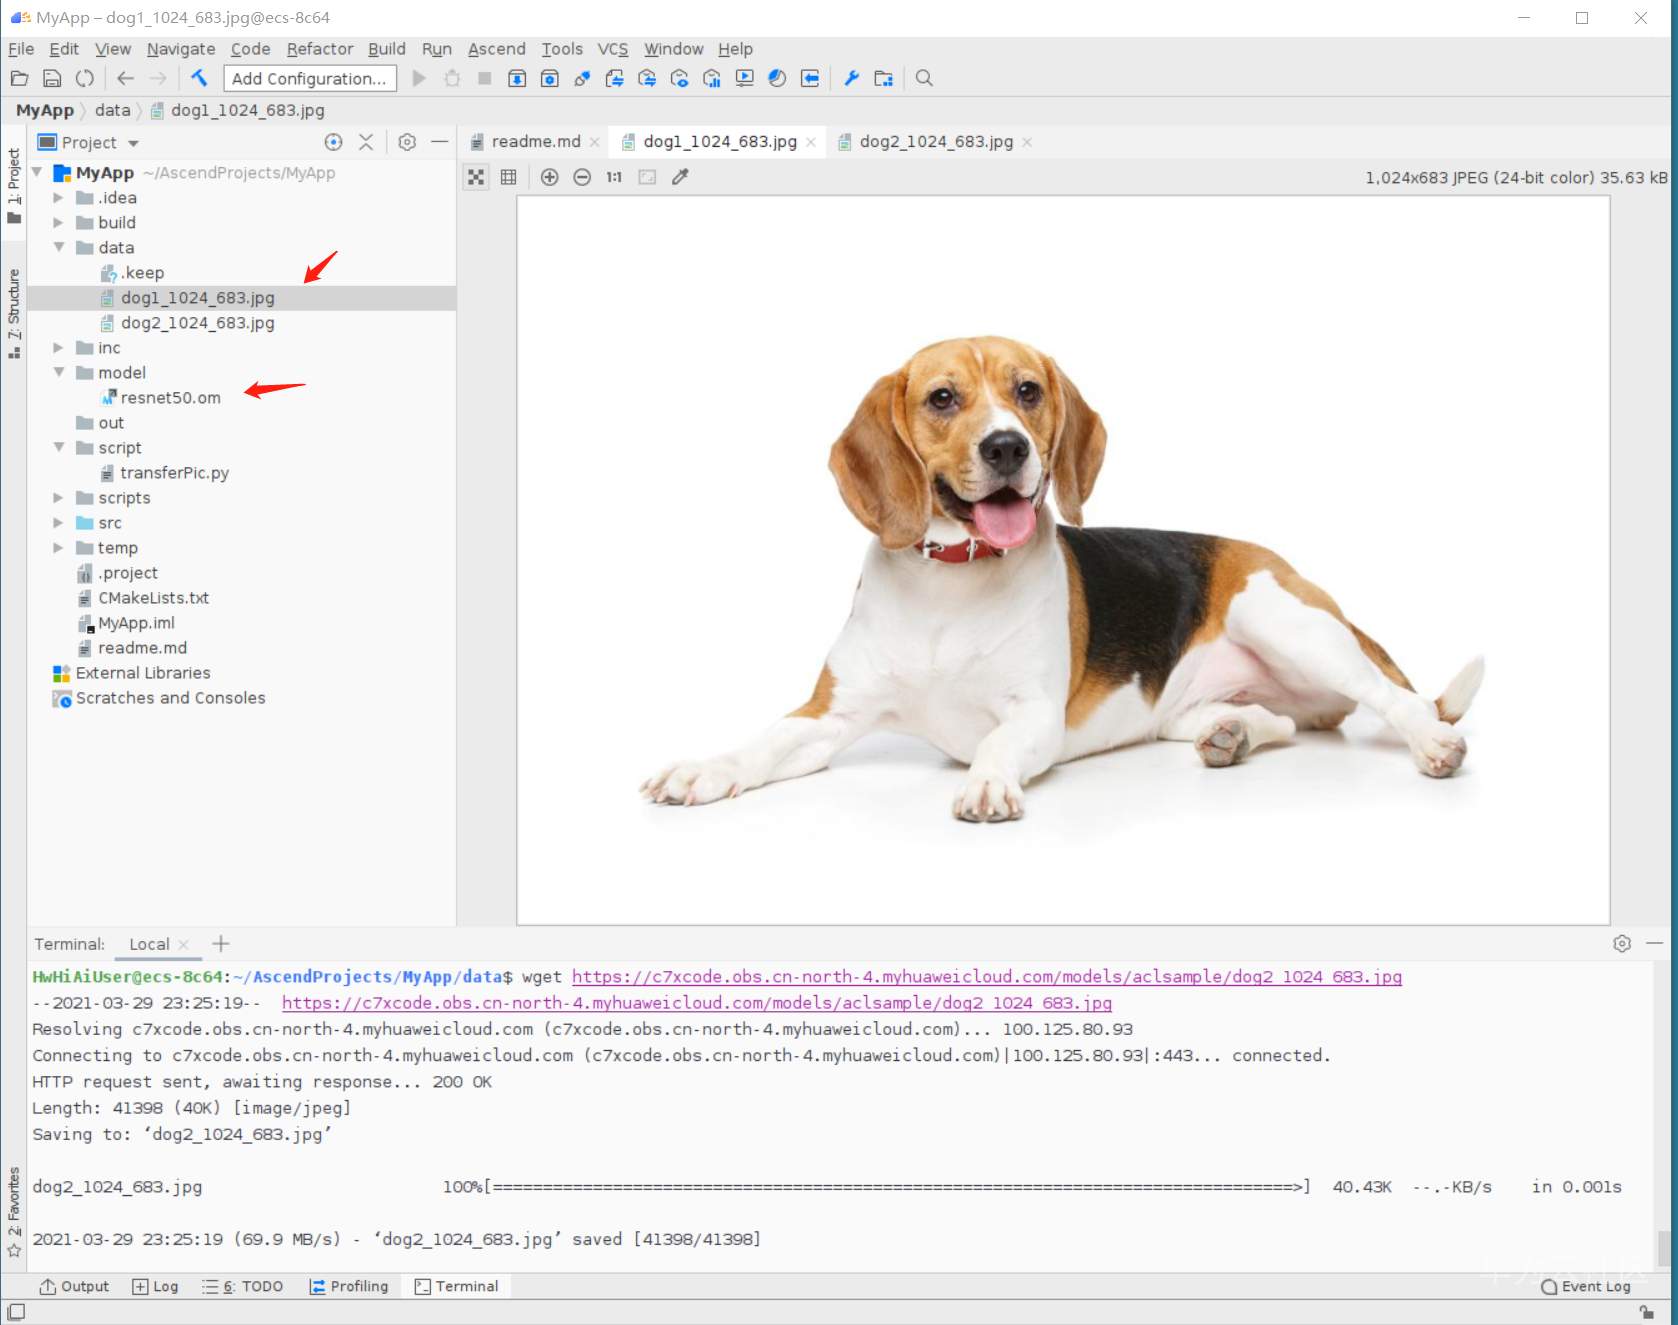Open the Add Configuration dropdown
The height and width of the screenshot is (1325, 1678).
pos(309,78)
